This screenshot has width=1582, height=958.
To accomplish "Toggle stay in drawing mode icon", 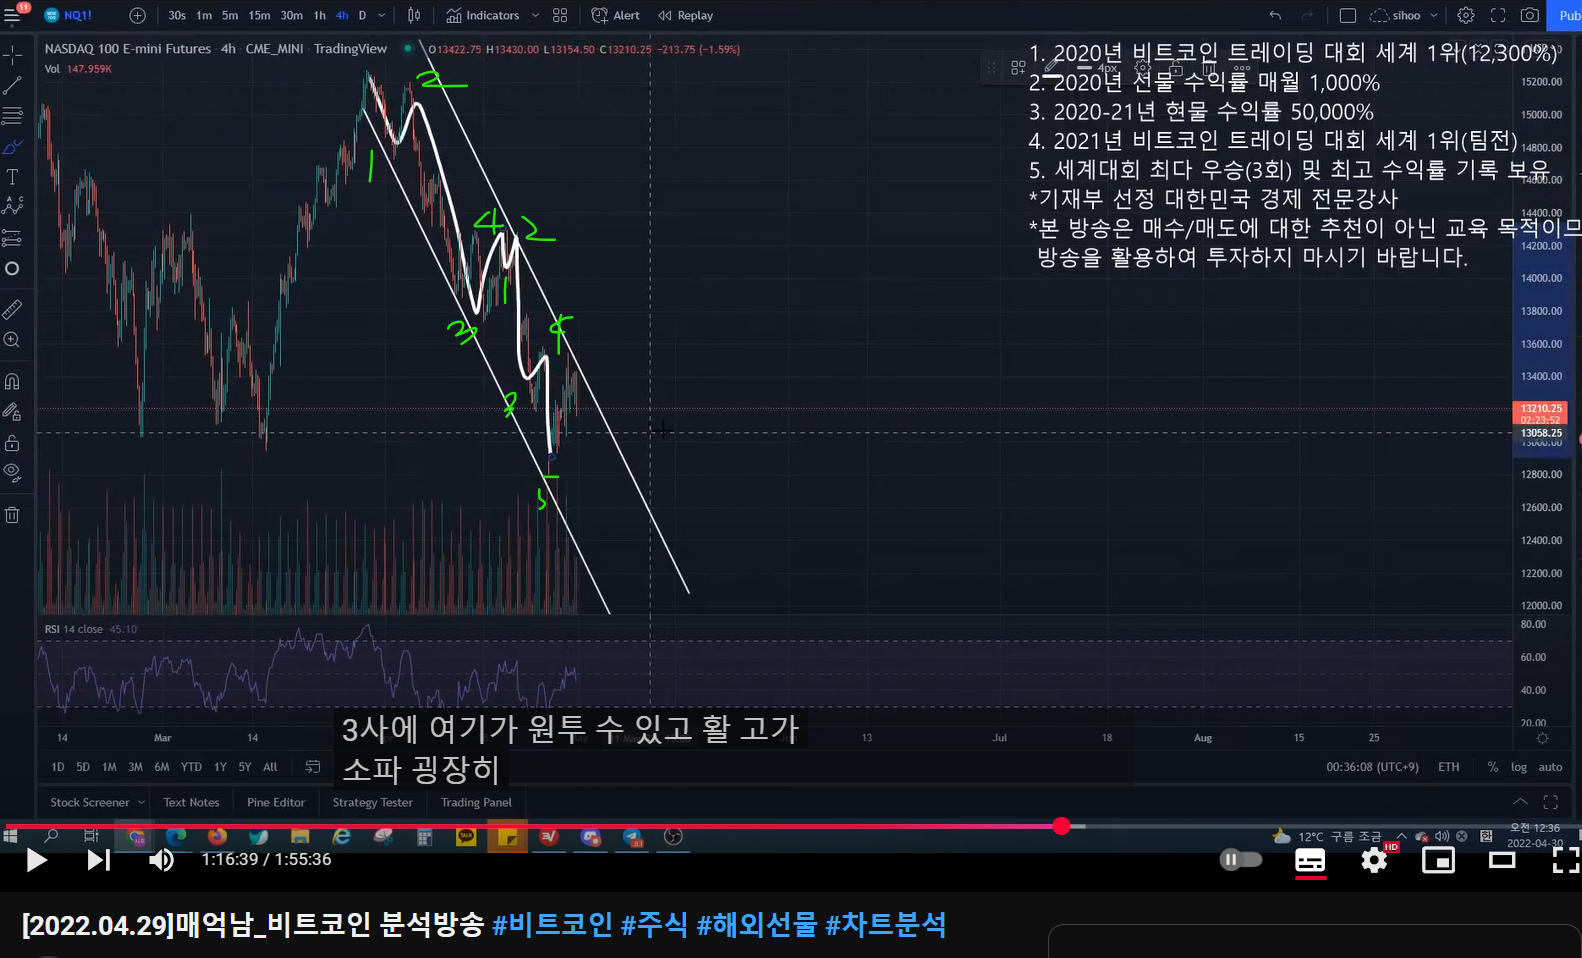I will pyautogui.click(x=13, y=411).
